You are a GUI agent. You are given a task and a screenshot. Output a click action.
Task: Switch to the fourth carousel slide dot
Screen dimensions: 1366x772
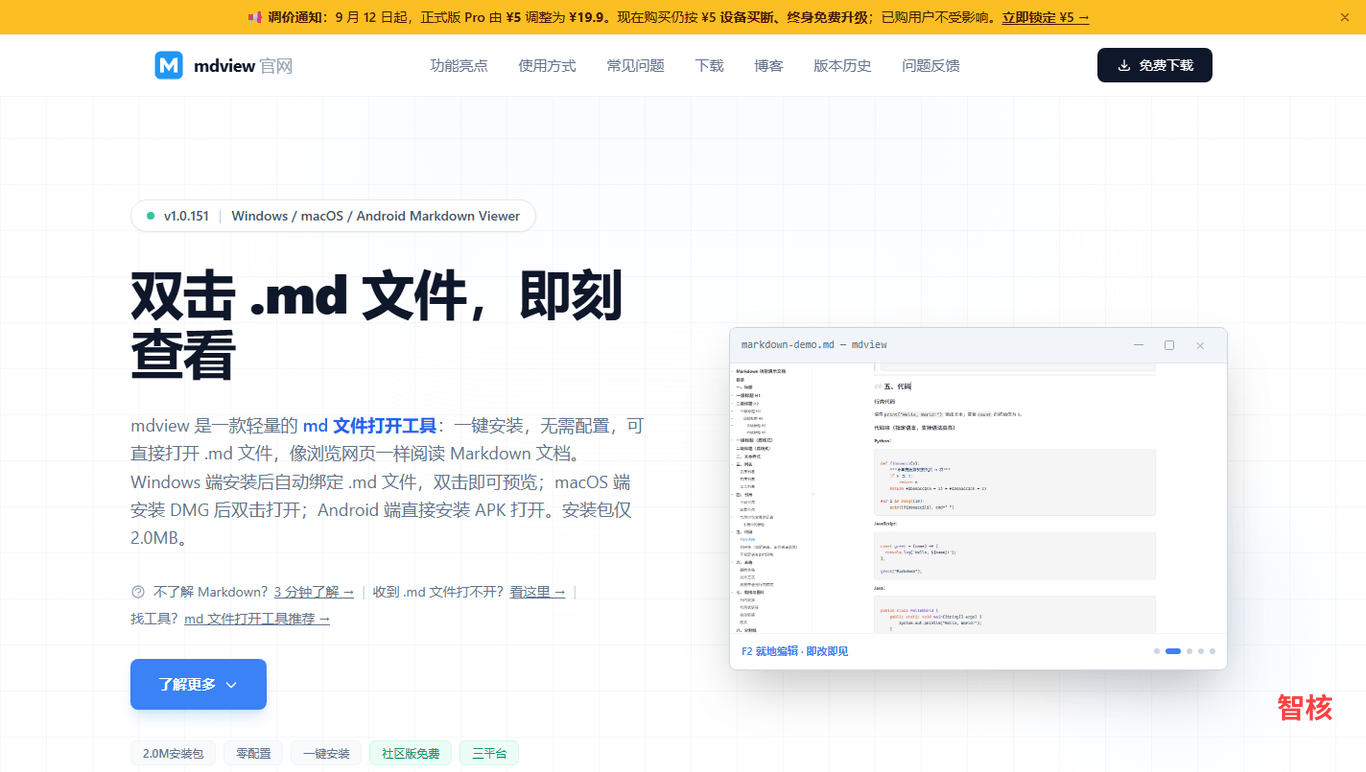[x=1201, y=651]
